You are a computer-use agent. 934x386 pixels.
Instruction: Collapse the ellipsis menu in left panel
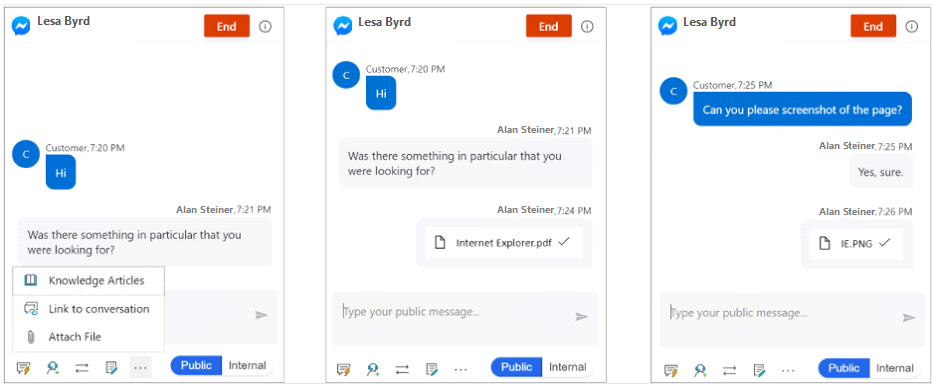[140, 368]
